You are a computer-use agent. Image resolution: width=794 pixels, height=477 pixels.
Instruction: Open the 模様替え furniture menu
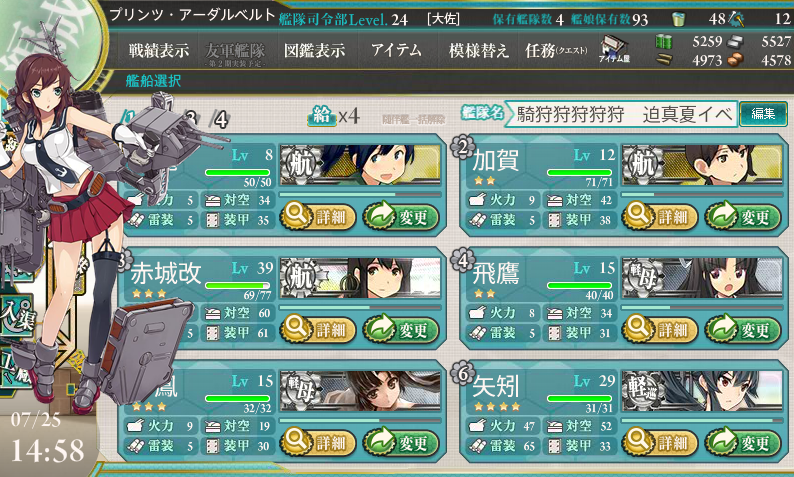pos(479,50)
